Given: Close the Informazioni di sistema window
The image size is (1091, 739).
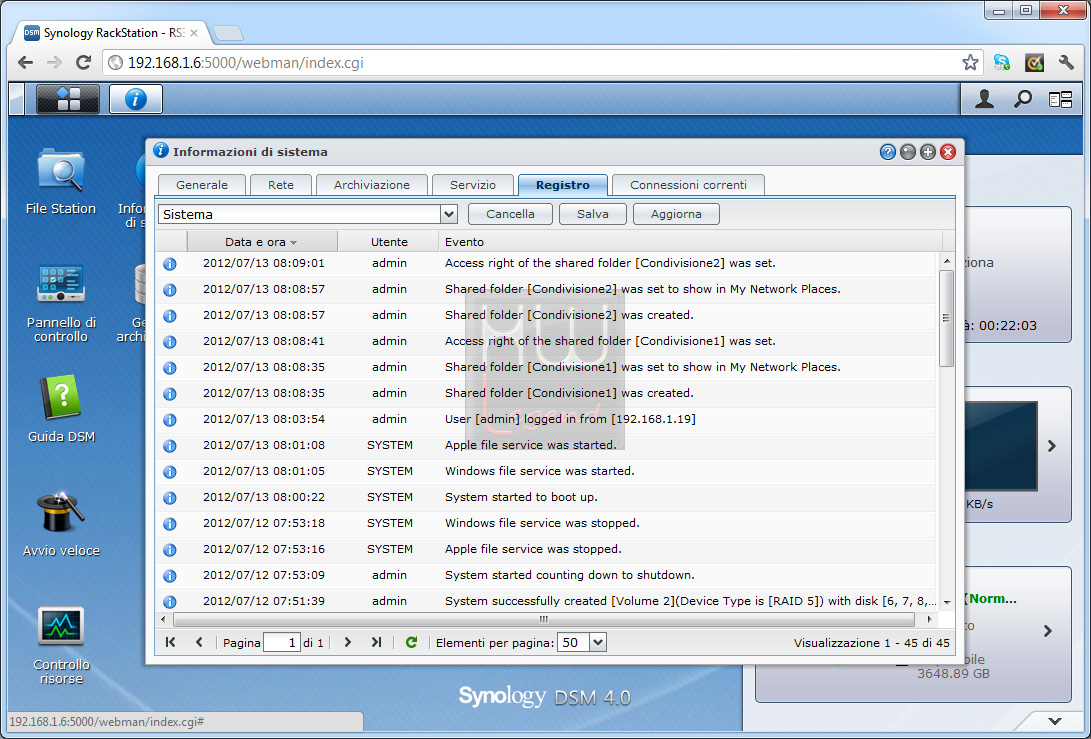Looking at the screenshot, I should pyautogui.click(x=948, y=152).
